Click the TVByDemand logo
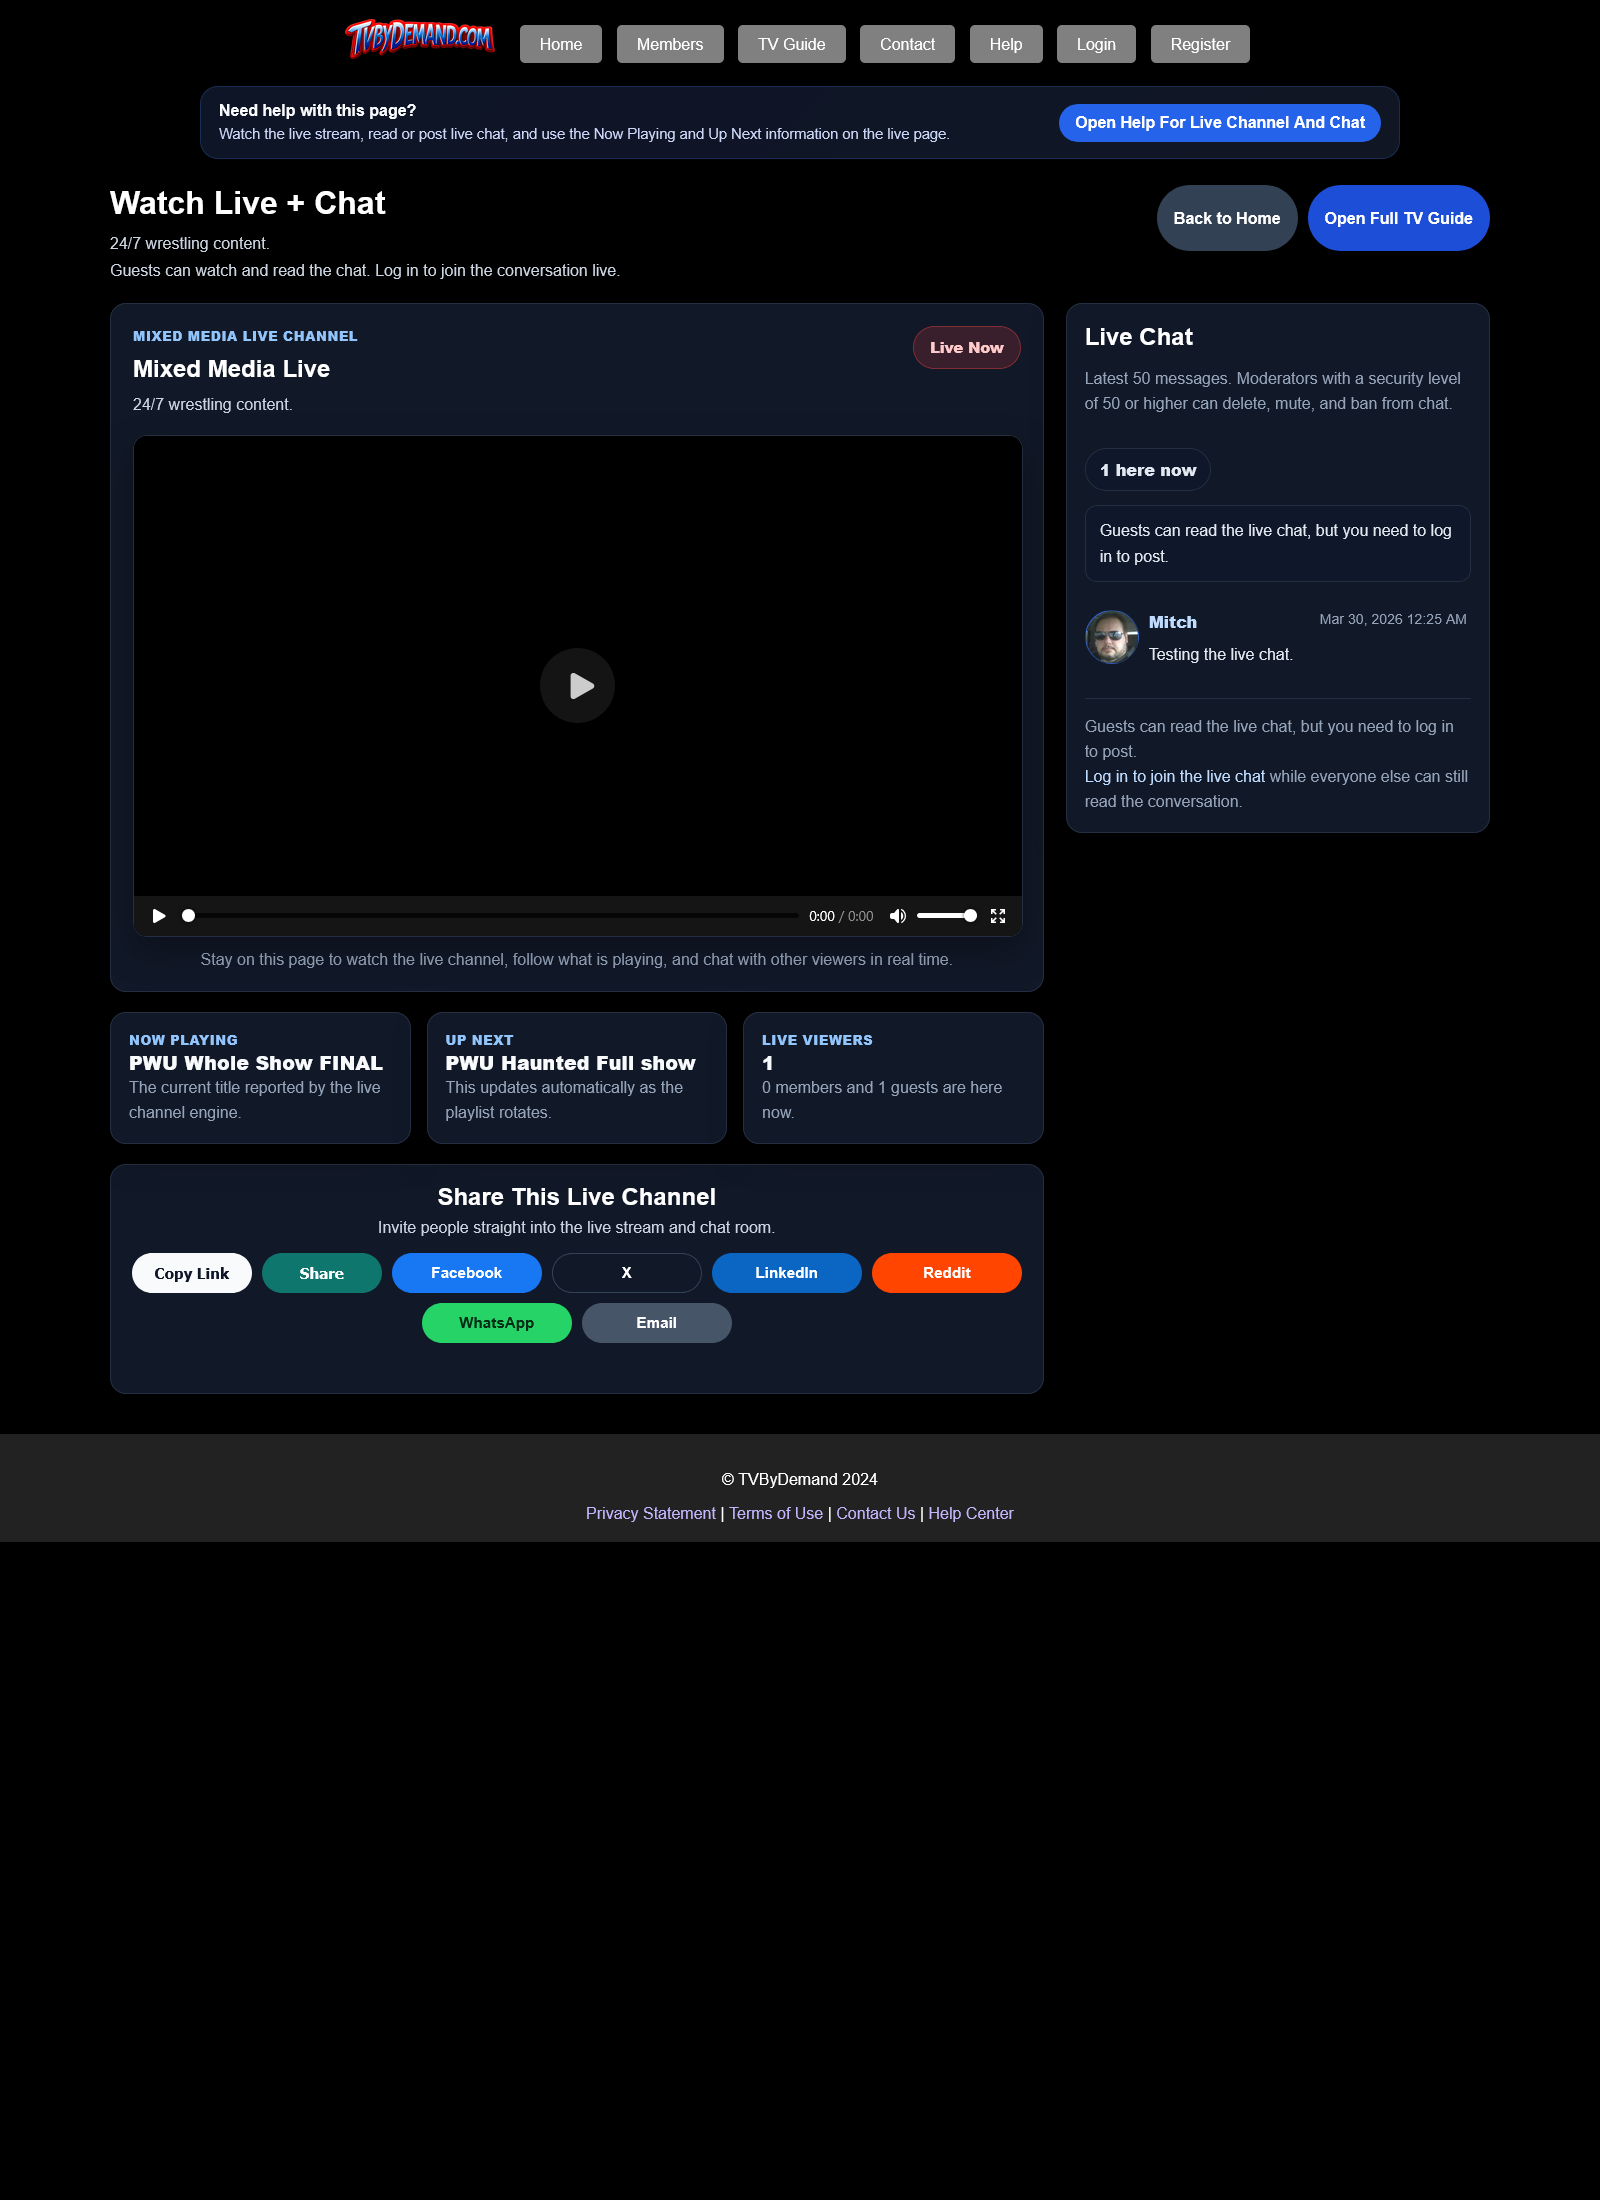Image resolution: width=1600 pixels, height=2200 pixels. pyautogui.click(x=421, y=37)
